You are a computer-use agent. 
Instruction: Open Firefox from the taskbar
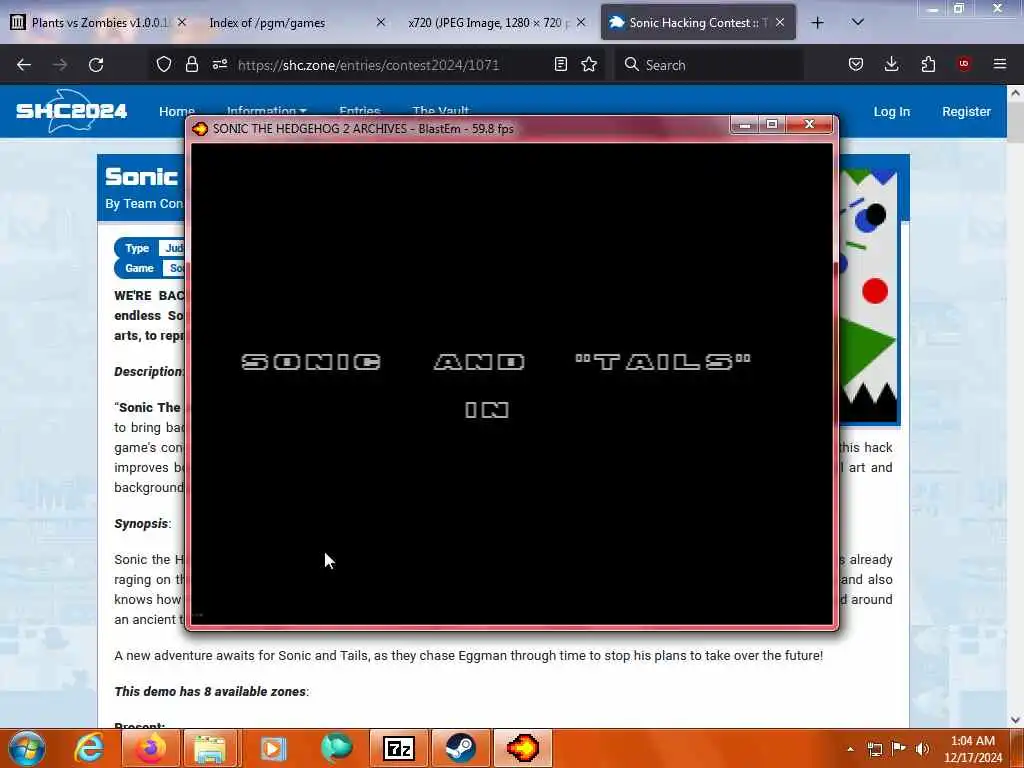point(150,748)
